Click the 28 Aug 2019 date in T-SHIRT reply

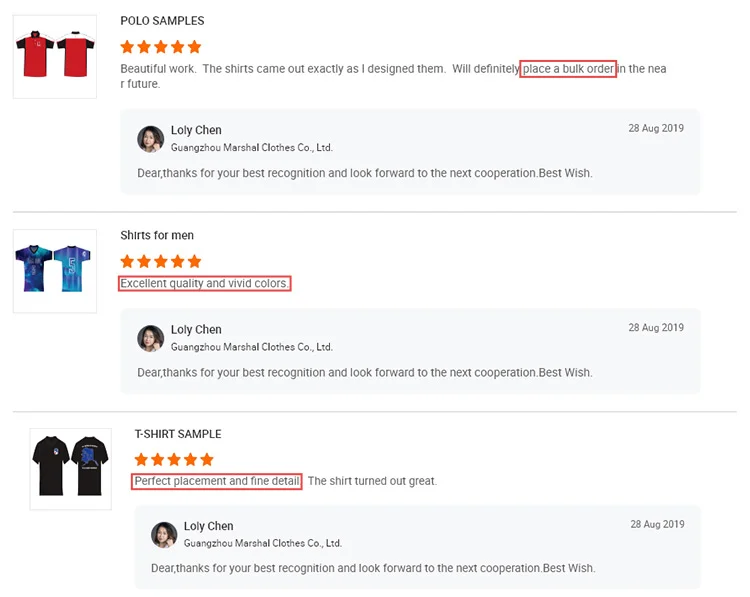click(x=657, y=524)
